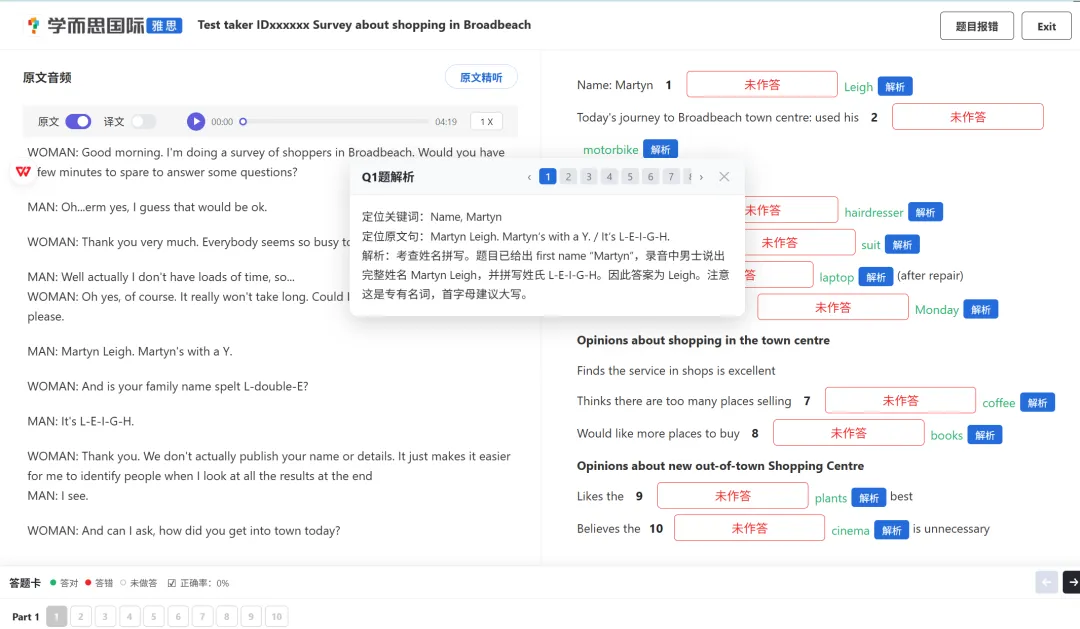This screenshot has height=629, width=1080.
Task: Click answer field for question 8
Action: 849,433
